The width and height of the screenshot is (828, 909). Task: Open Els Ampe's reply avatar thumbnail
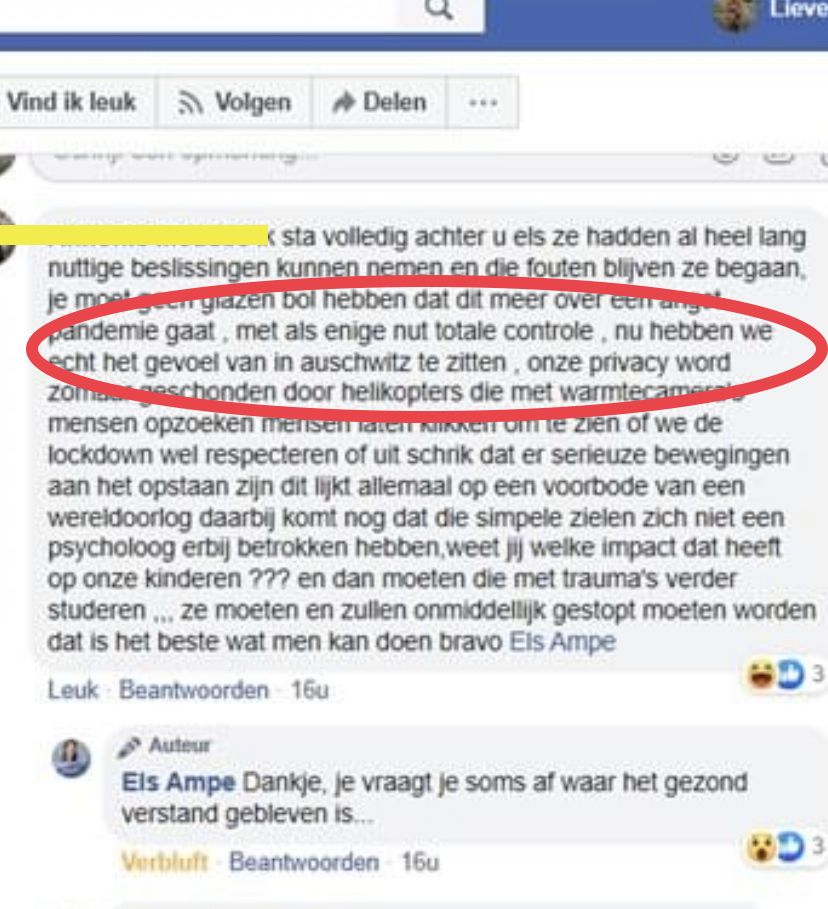(x=71, y=758)
